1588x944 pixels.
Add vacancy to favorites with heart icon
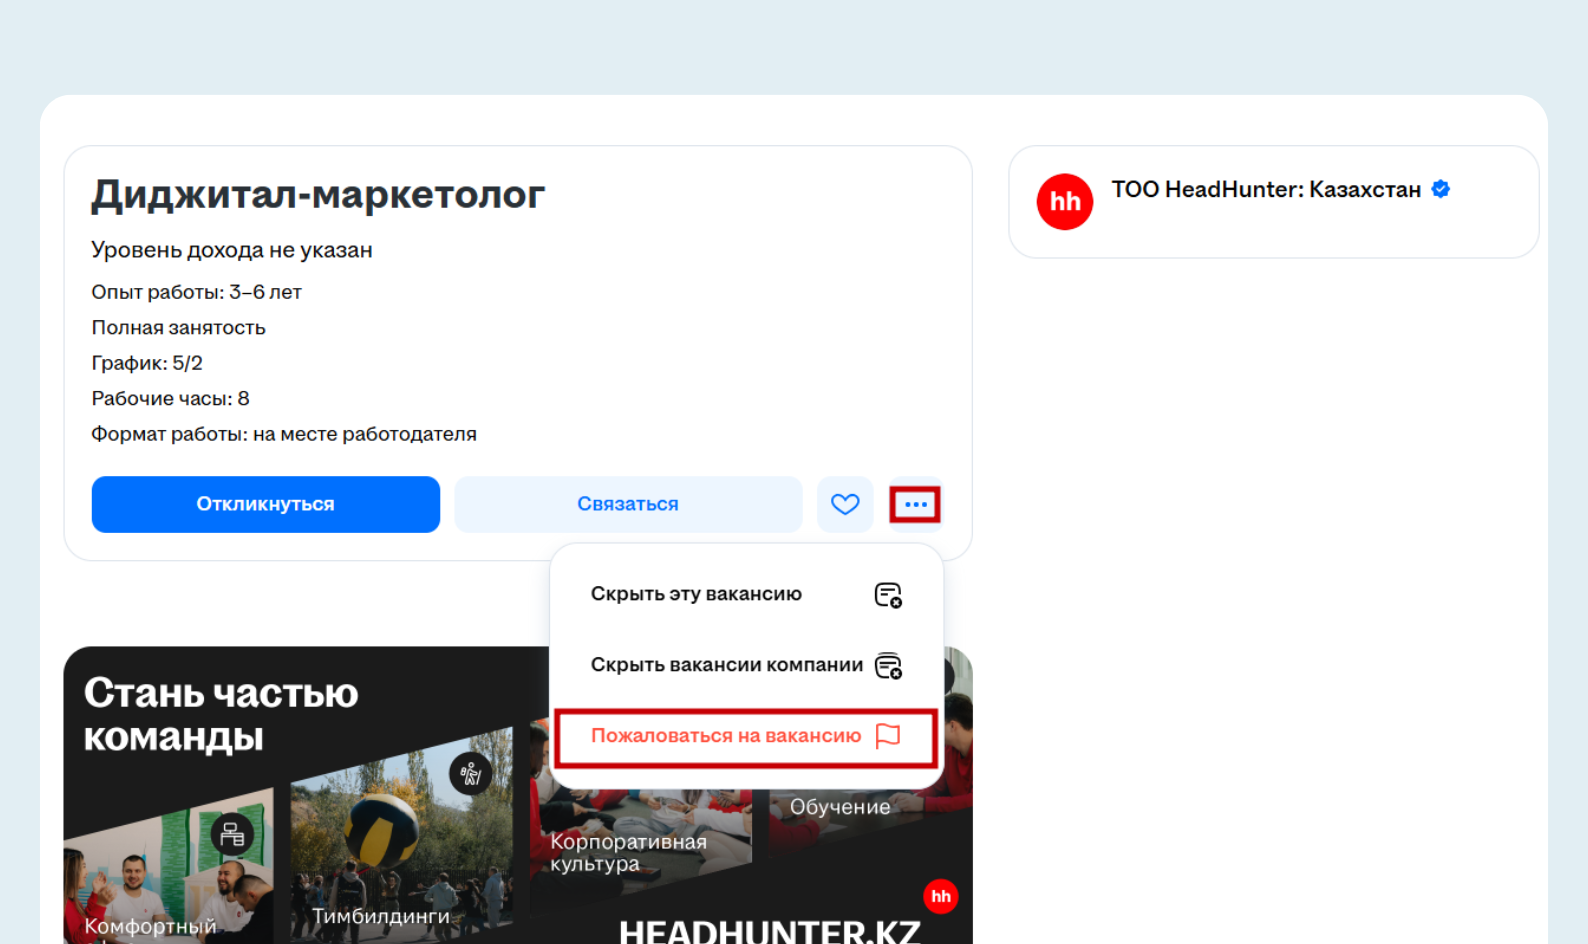click(845, 504)
